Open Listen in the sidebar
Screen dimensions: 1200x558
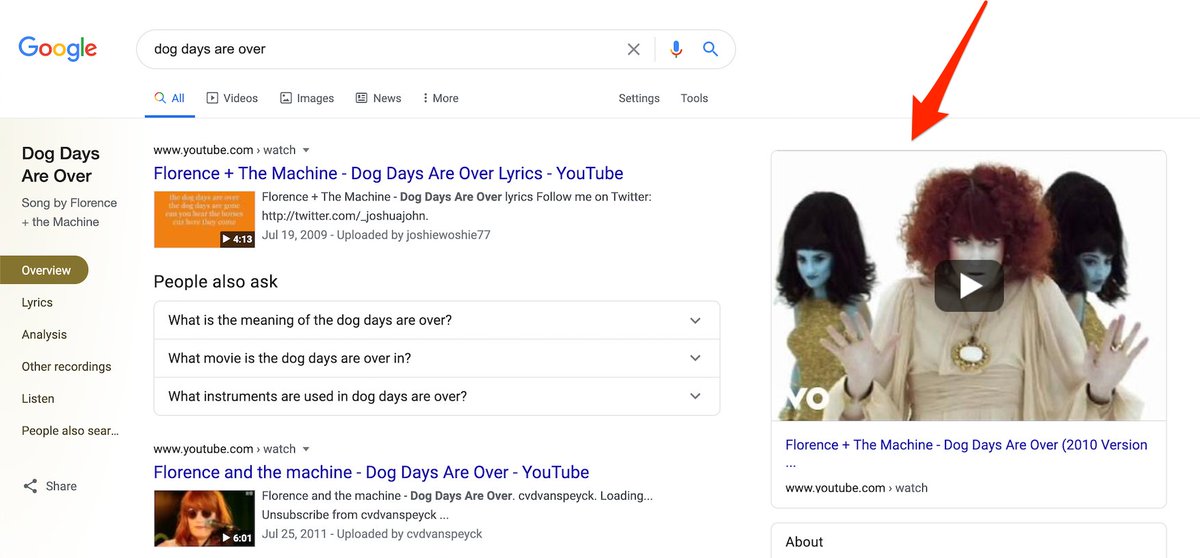click(38, 398)
